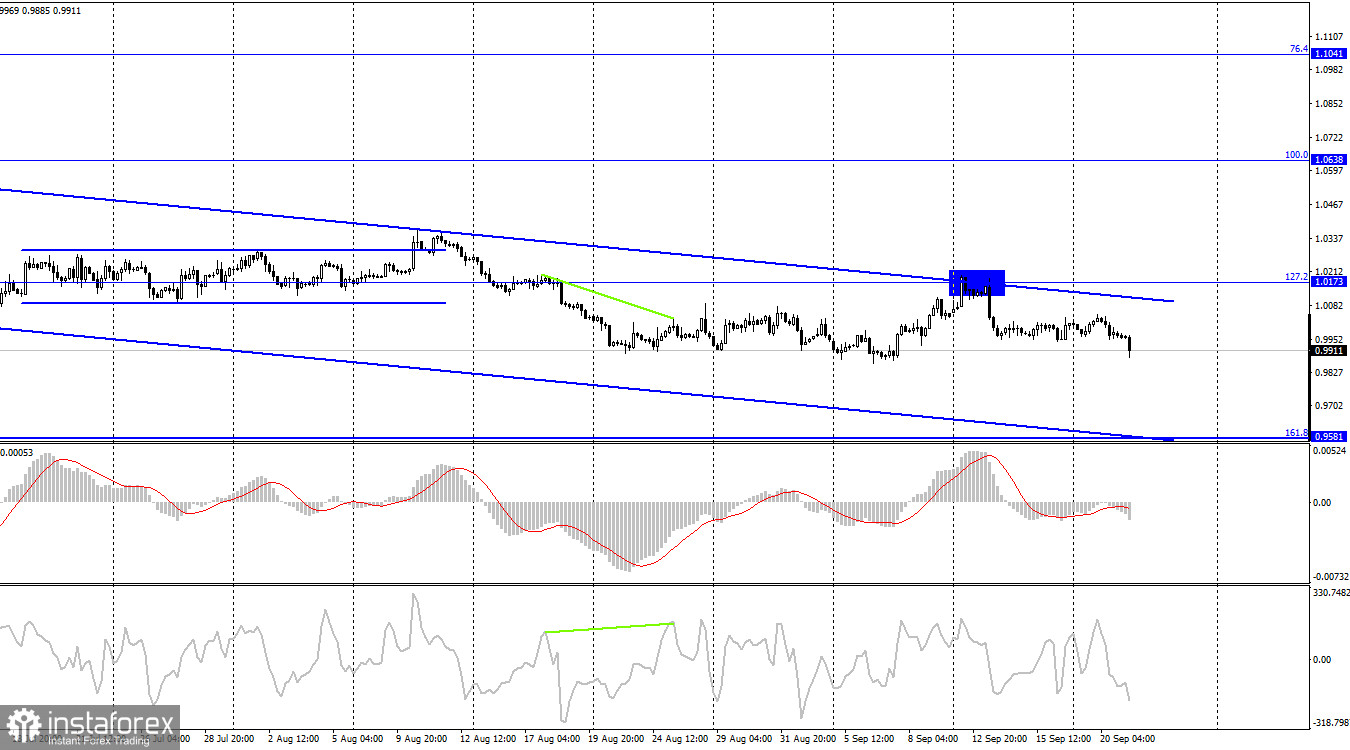This screenshot has height=750, width=1350.
Task: Click the 1.0467 price axis value
Action: [x=1329, y=204]
